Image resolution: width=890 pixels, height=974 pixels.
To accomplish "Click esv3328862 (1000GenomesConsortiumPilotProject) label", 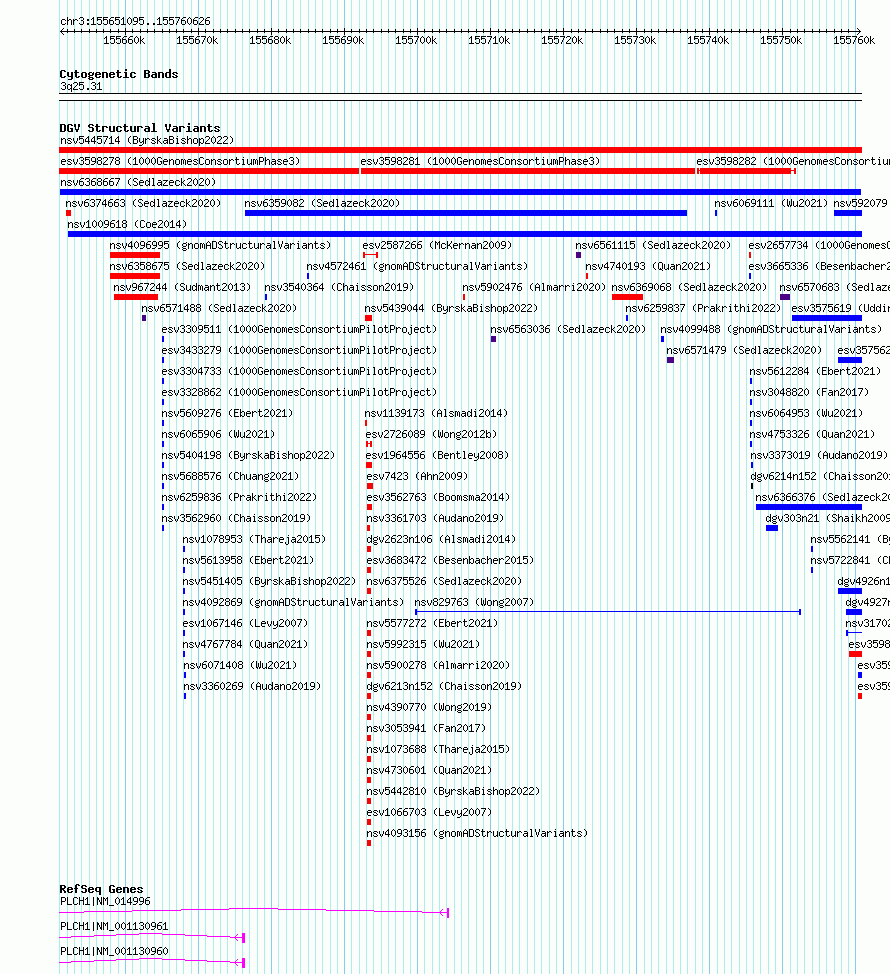I will pyautogui.click(x=299, y=393).
